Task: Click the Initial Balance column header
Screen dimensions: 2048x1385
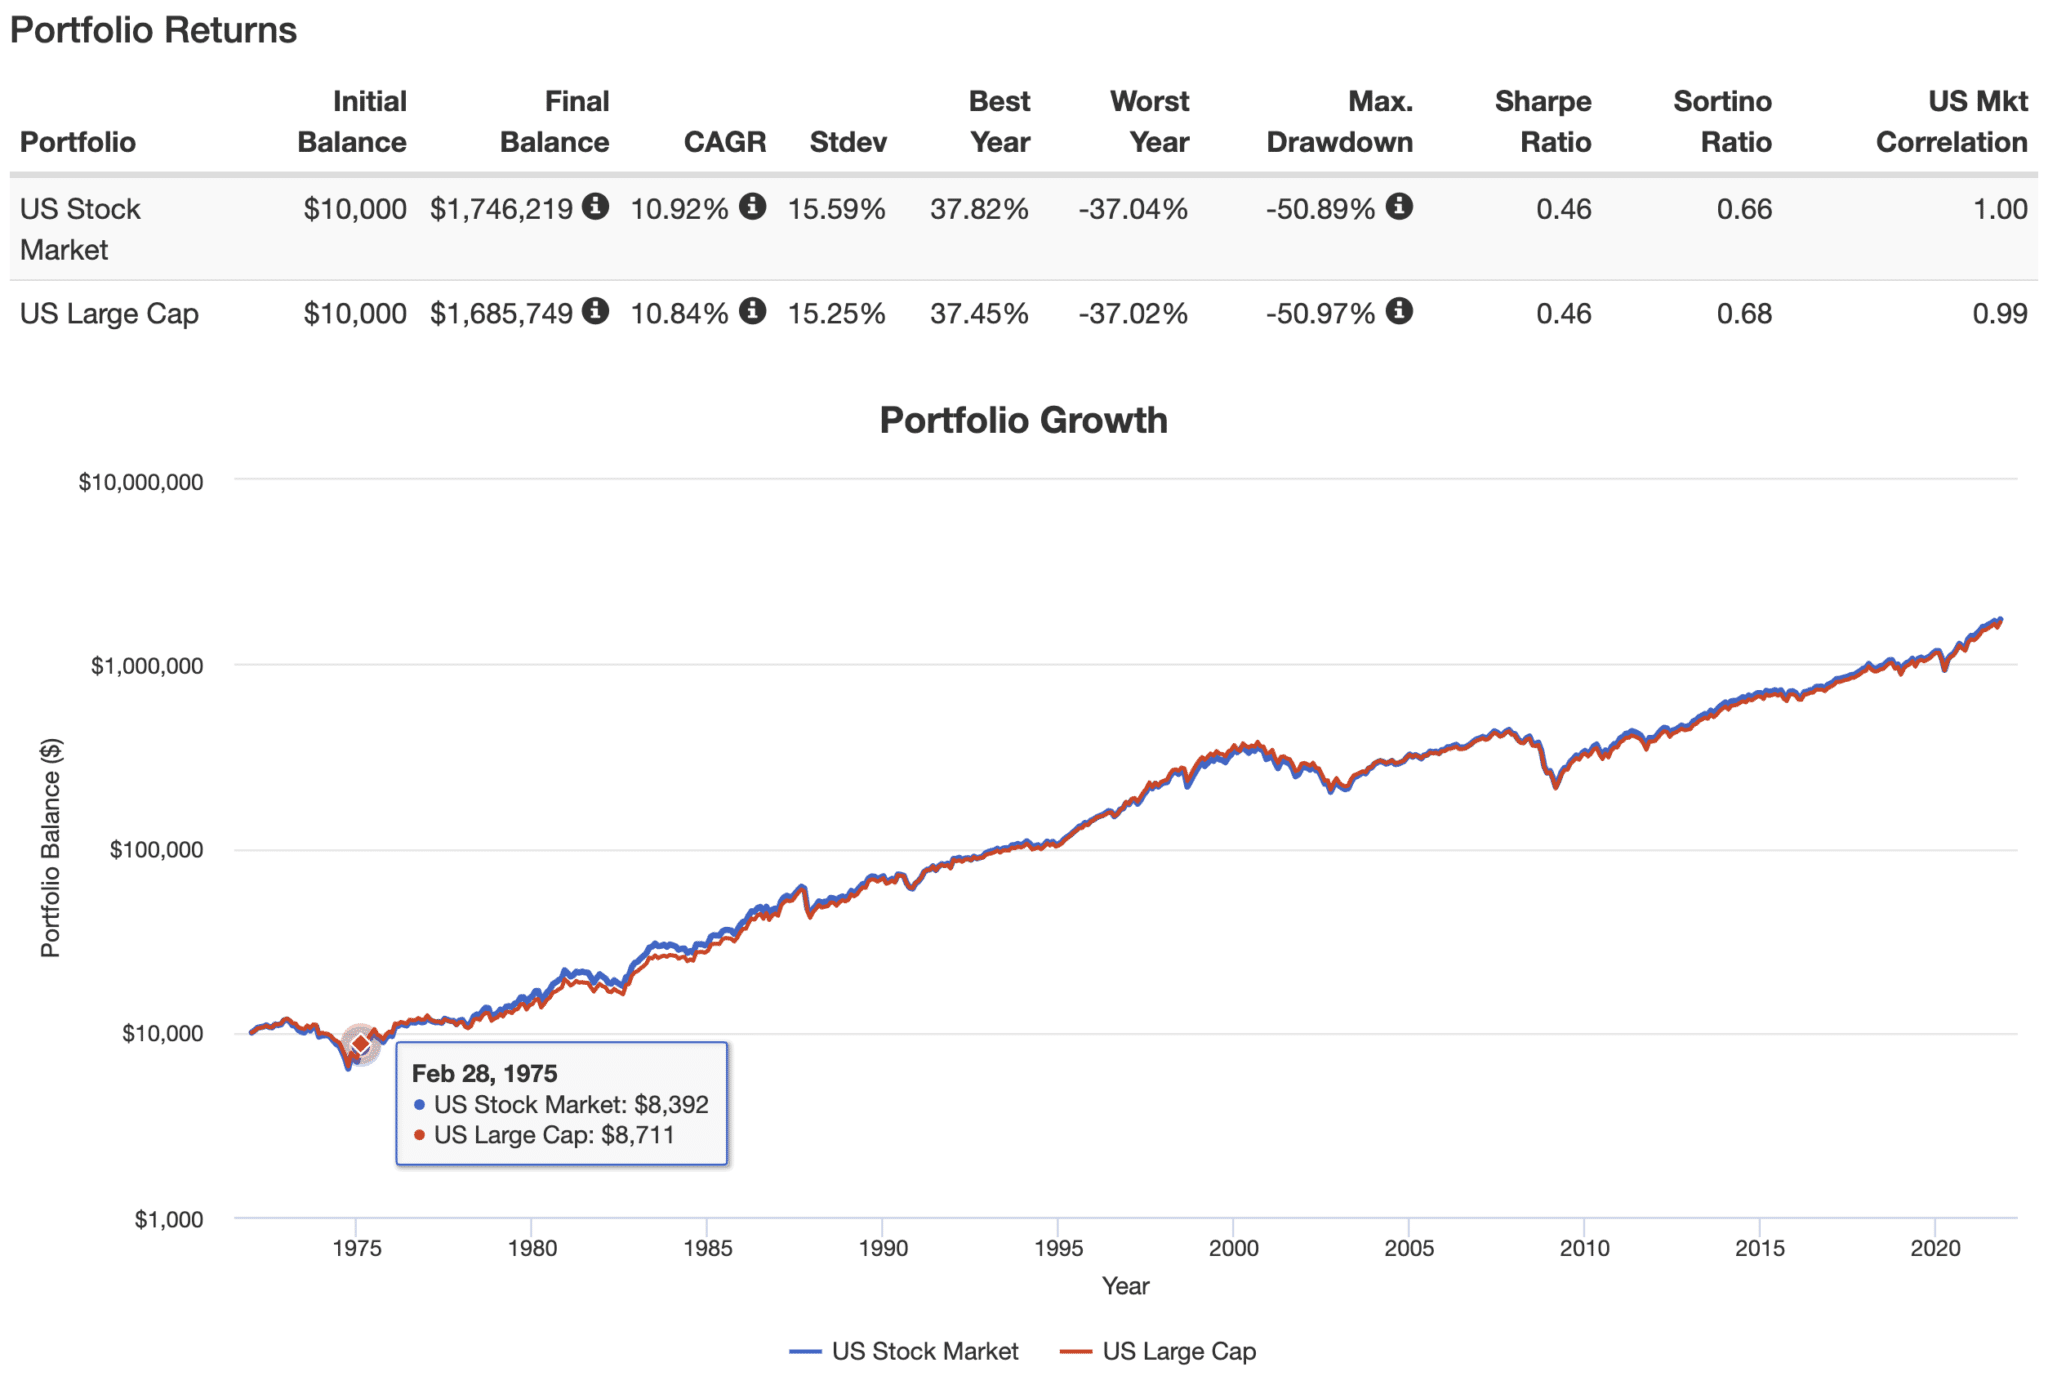Action: point(352,121)
